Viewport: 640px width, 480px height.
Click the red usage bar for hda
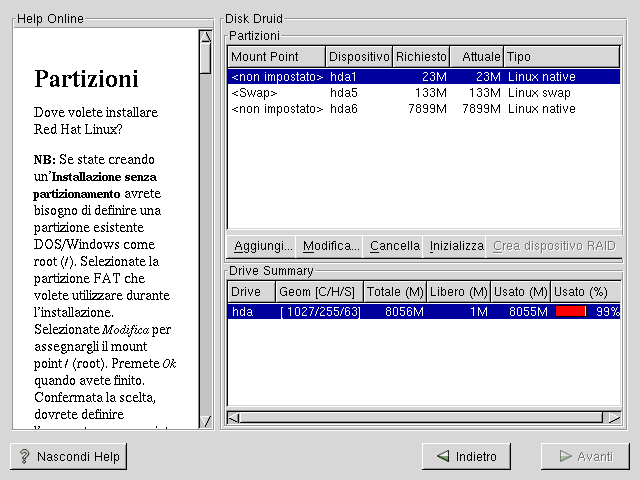point(571,312)
